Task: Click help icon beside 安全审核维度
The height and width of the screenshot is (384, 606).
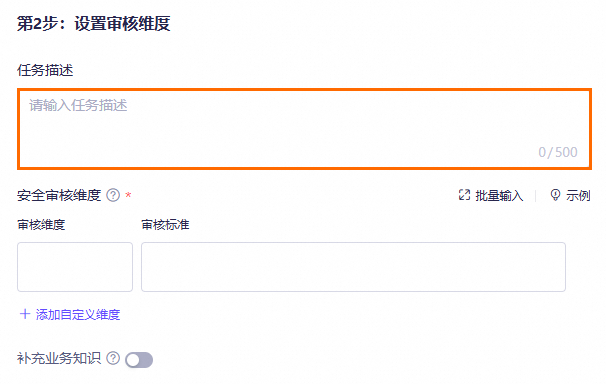Action: point(113,195)
